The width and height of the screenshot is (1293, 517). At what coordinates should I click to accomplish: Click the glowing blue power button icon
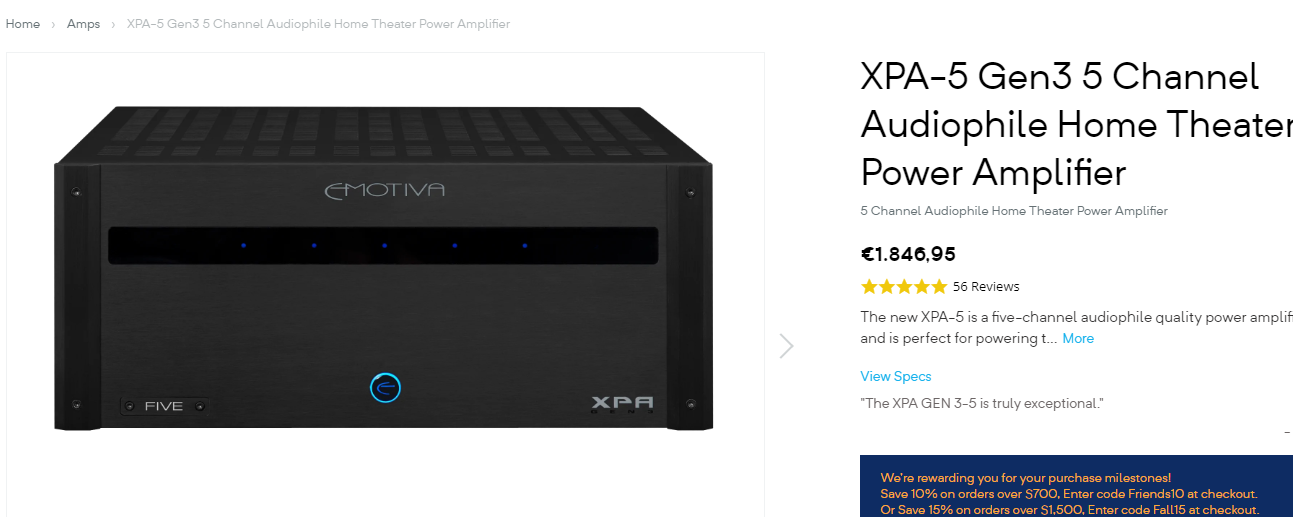[385, 388]
